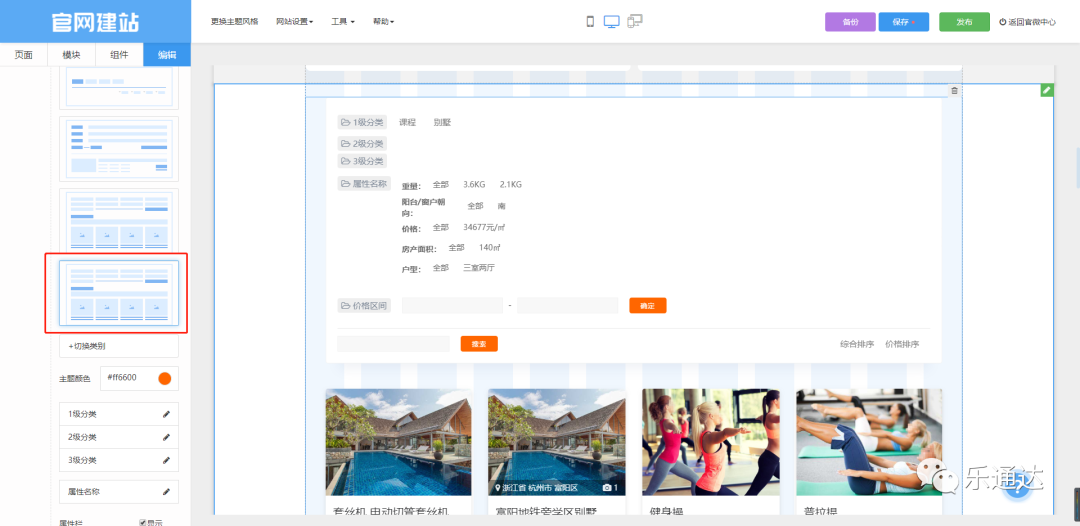Switch to the 模块 tab

(x=72, y=55)
